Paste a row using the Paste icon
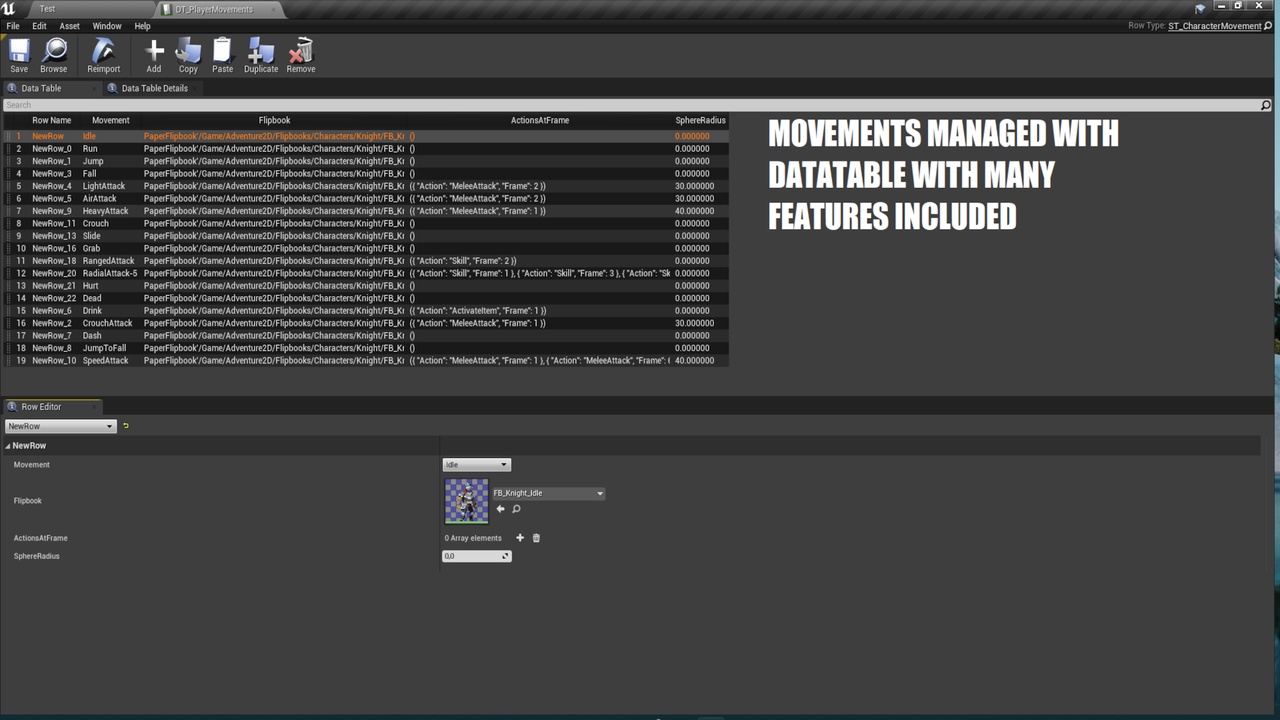 [222, 55]
